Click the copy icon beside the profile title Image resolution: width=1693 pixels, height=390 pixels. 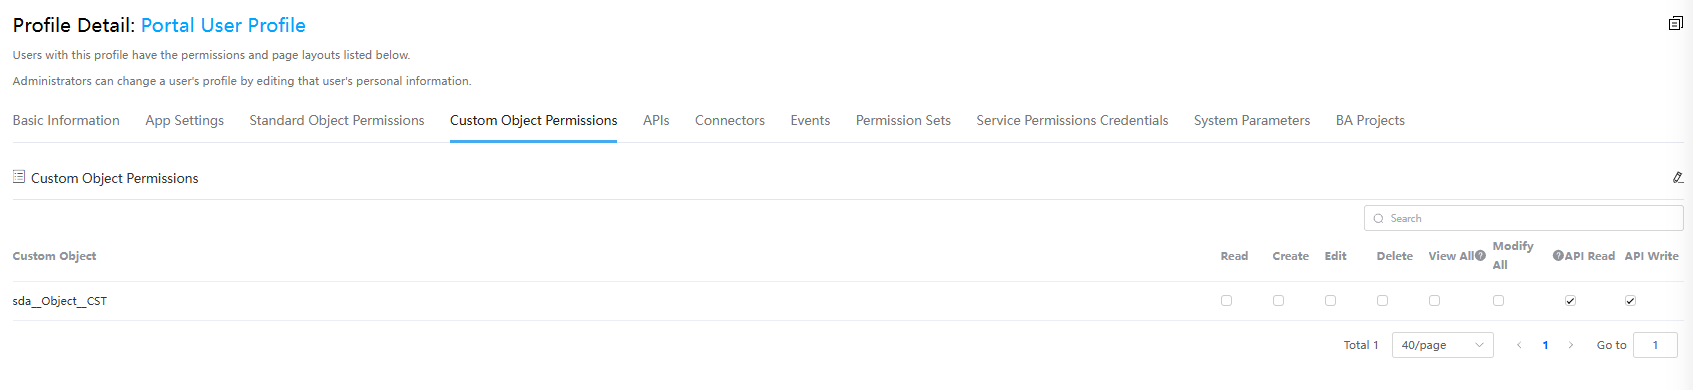click(x=1675, y=23)
